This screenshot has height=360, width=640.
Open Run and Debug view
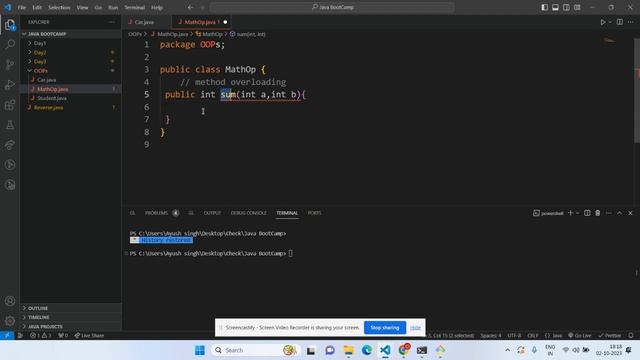point(10,84)
